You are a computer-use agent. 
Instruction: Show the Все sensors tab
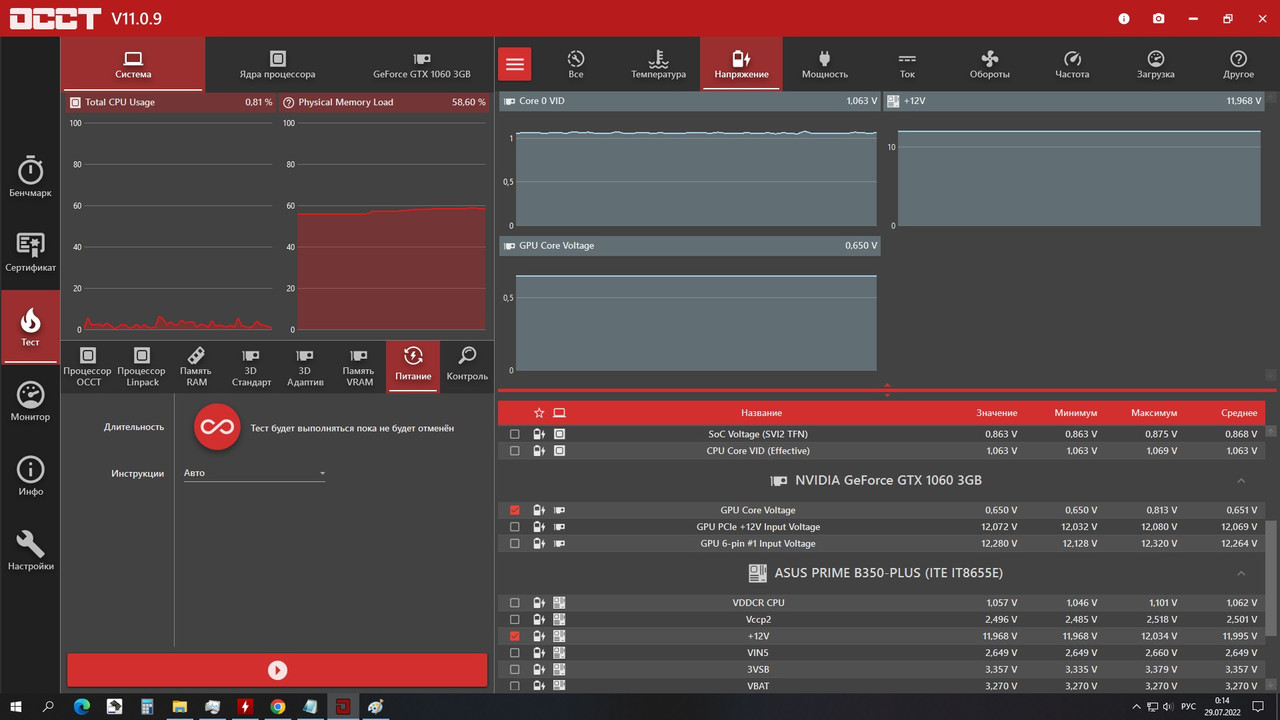(576, 65)
